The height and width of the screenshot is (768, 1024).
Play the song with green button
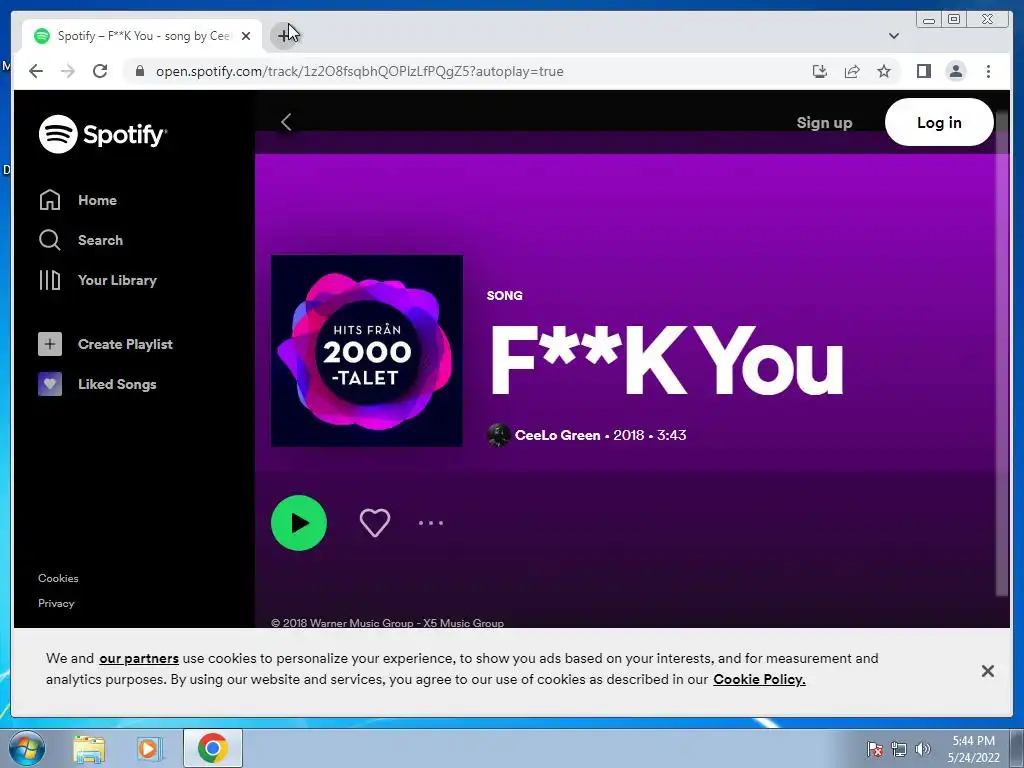point(299,522)
